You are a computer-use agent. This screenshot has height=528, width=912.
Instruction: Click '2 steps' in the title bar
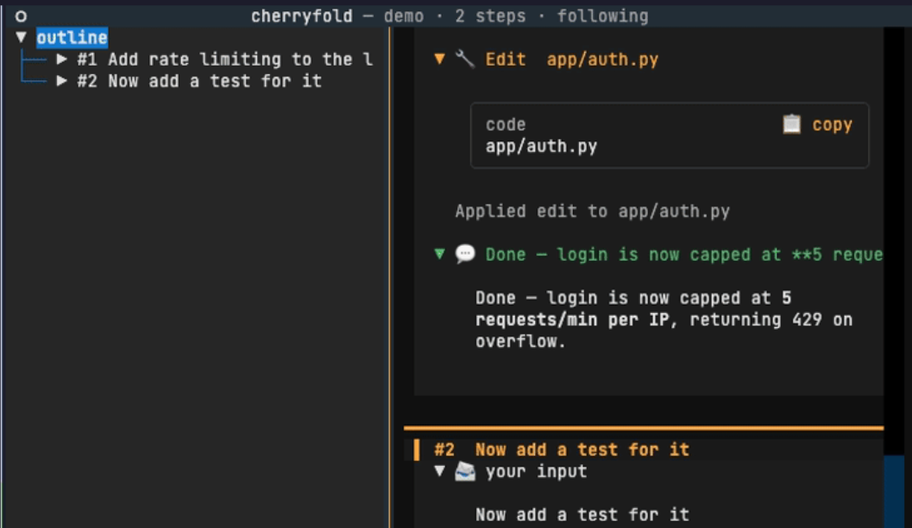(x=490, y=16)
